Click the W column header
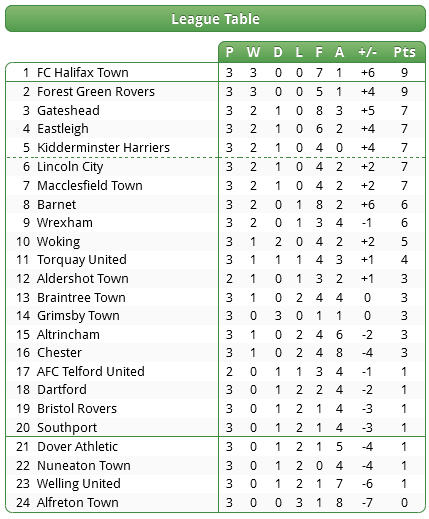Screen dimensions: 429x519 (x=253, y=52)
